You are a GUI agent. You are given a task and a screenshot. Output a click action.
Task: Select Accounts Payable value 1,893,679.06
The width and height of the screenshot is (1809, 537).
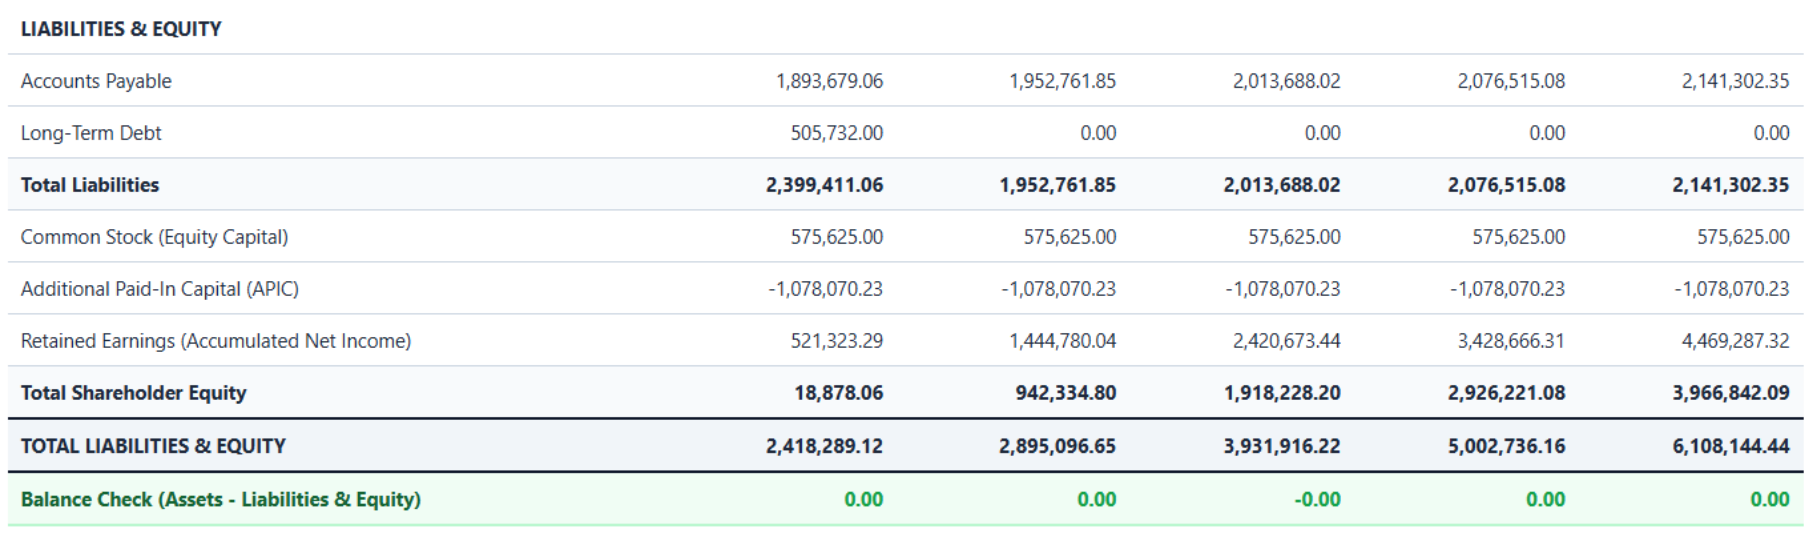coord(829,81)
